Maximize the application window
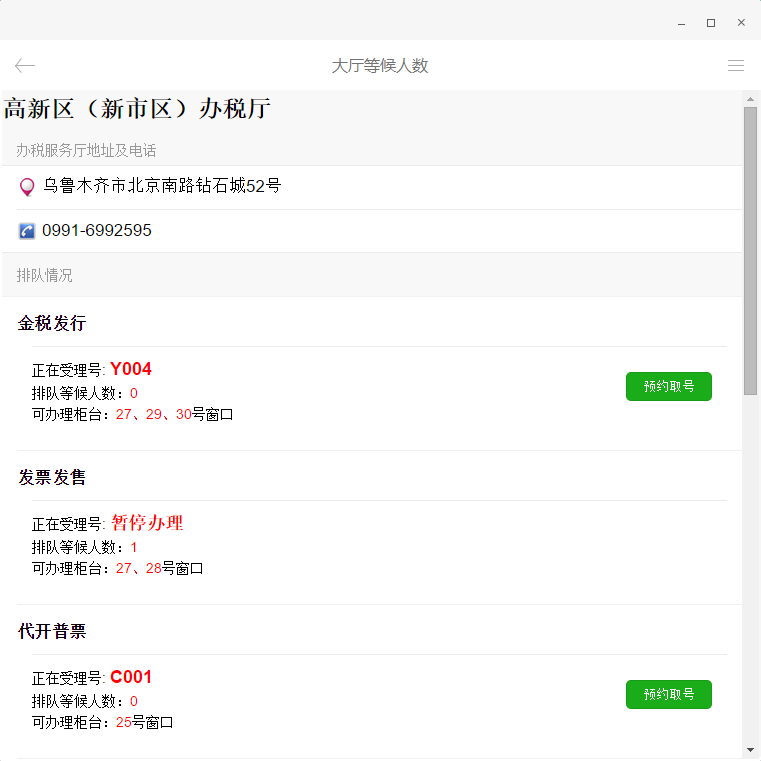This screenshot has height=761, width=761. pyautogui.click(x=711, y=22)
